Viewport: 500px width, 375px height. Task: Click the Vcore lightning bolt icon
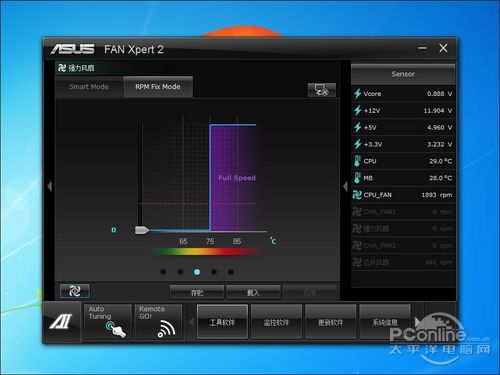[x=358, y=94]
